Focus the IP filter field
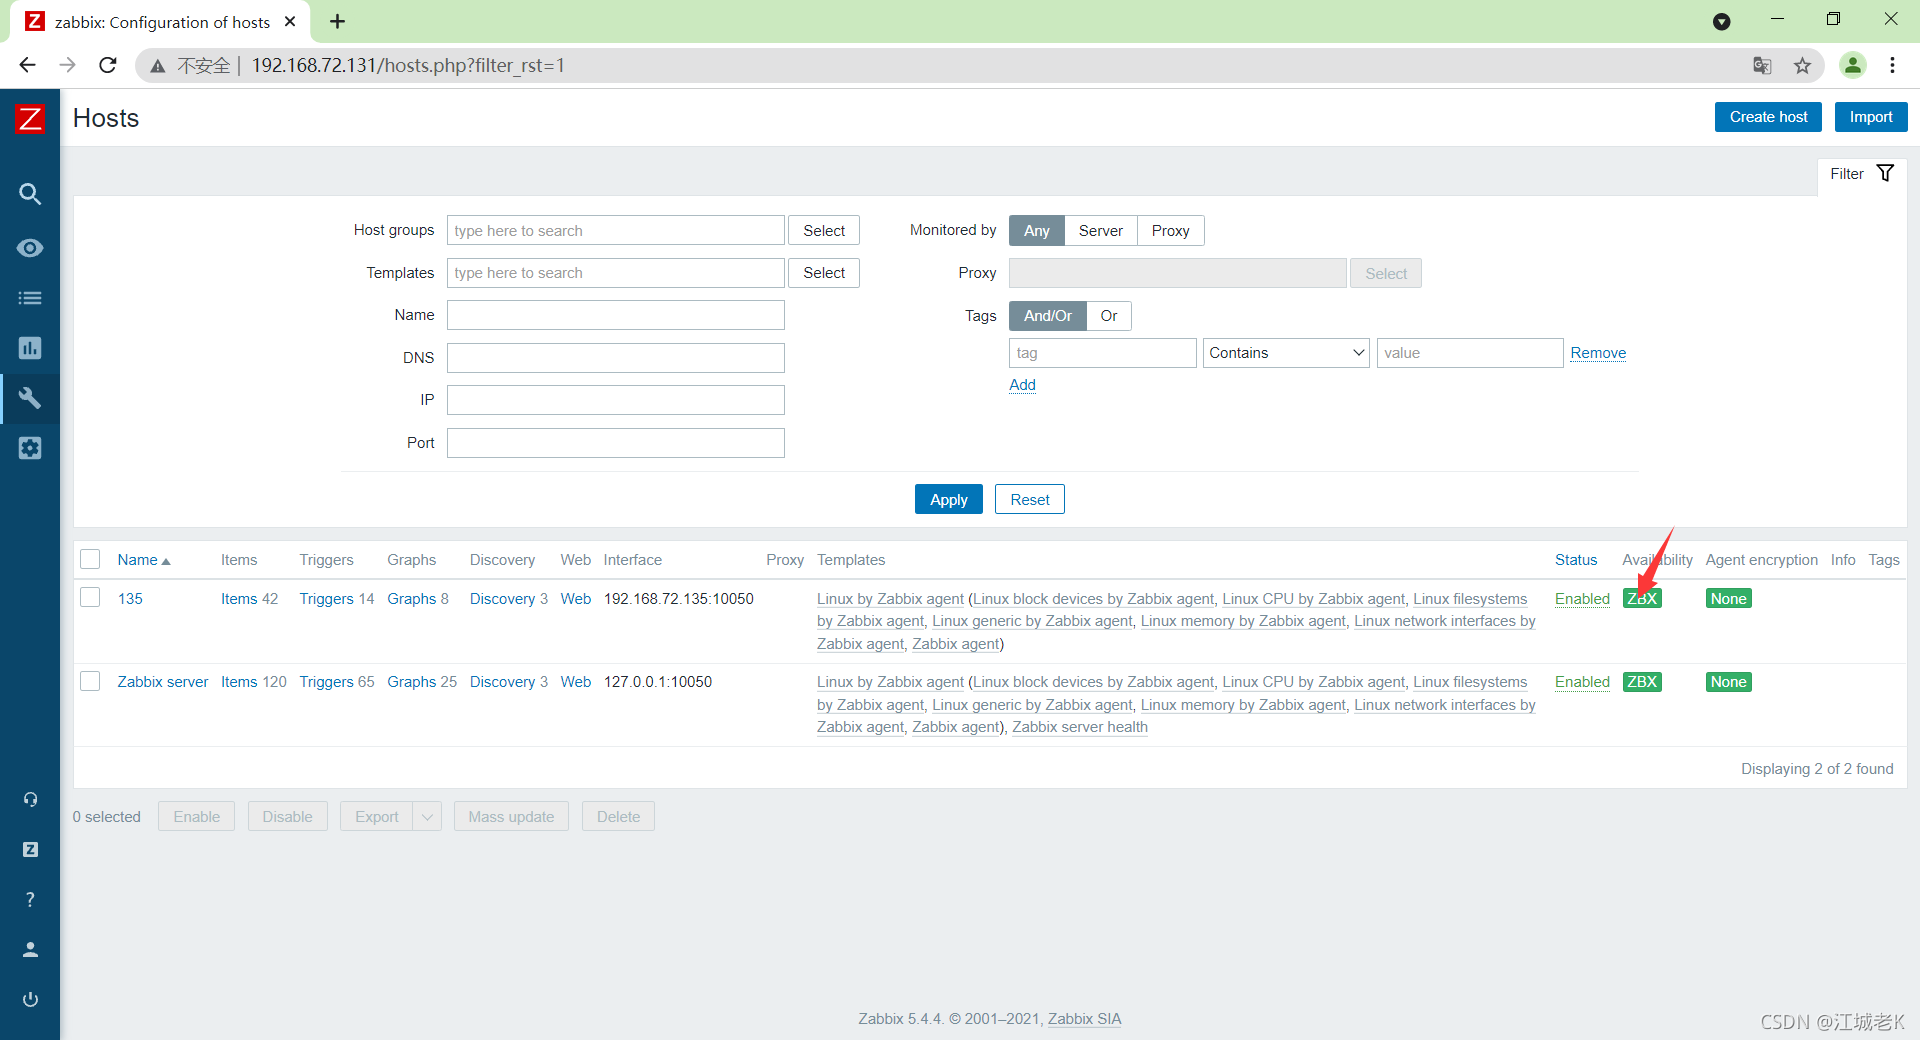1920x1040 pixels. coord(615,400)
